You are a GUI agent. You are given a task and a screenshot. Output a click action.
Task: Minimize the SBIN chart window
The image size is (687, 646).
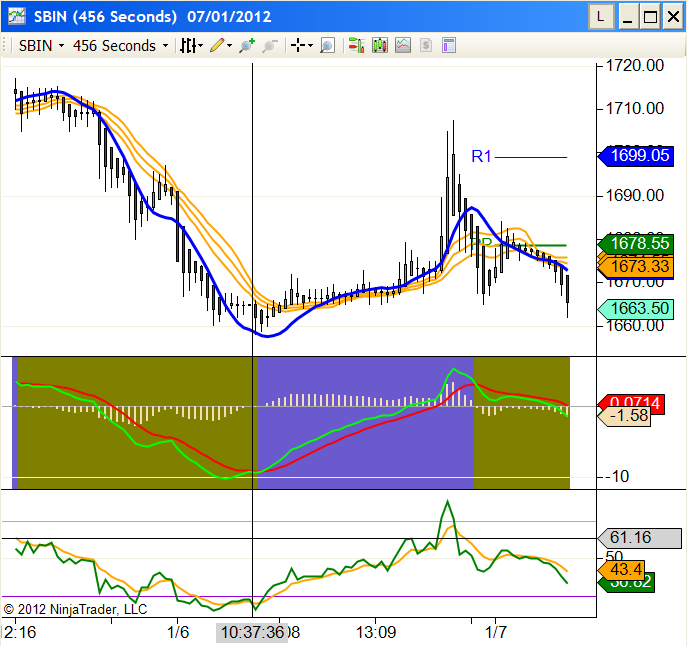point(628,17)
